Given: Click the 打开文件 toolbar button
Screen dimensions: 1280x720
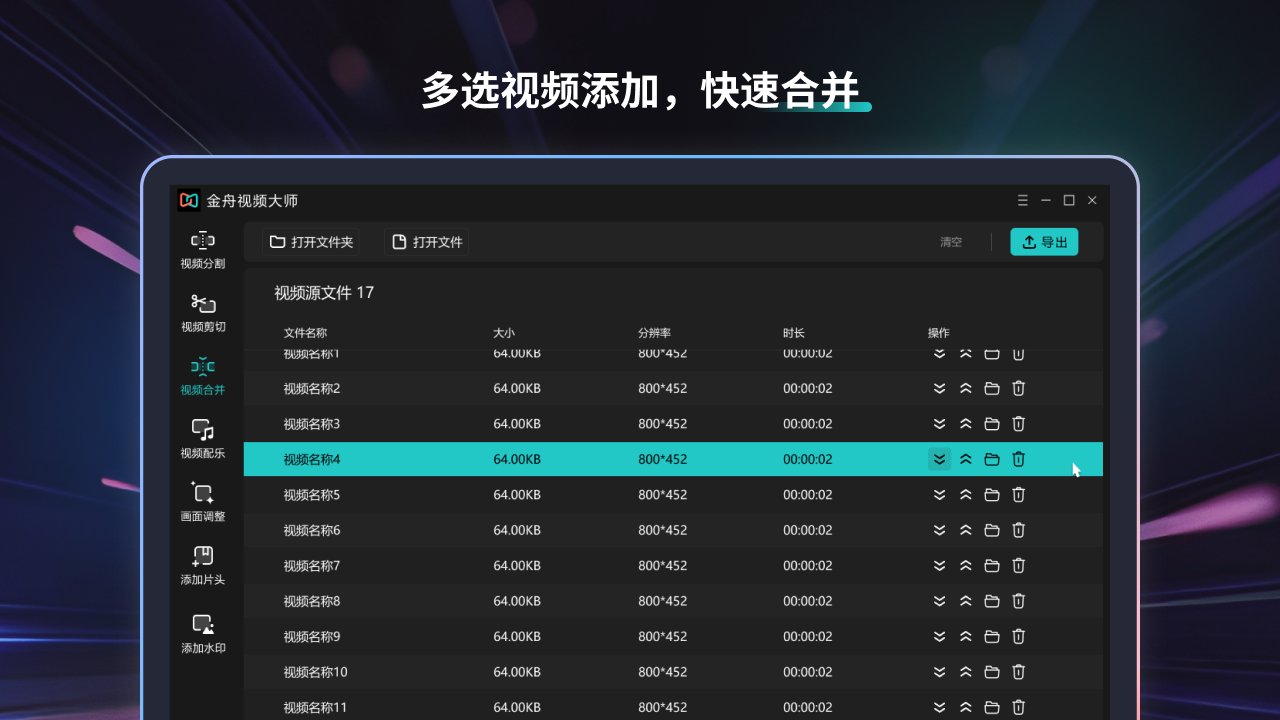Looking at the screenshot, I should point(426,241).
